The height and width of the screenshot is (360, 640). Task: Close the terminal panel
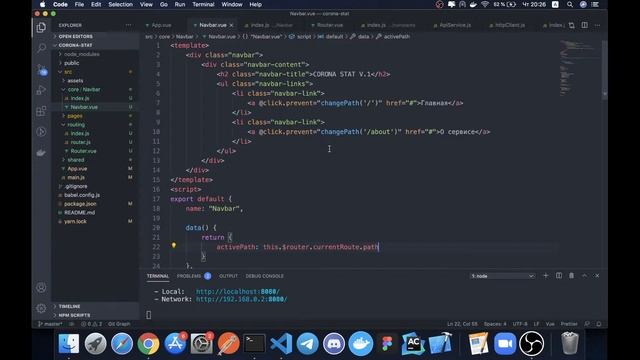point(597,276)
